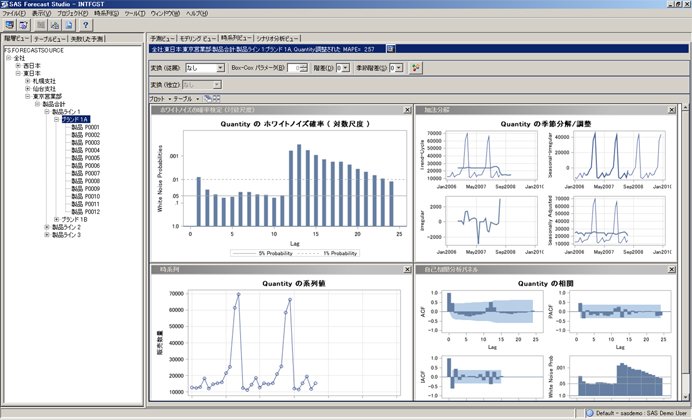Click the first project icon in the main toolbar

[x=10, y=25]
